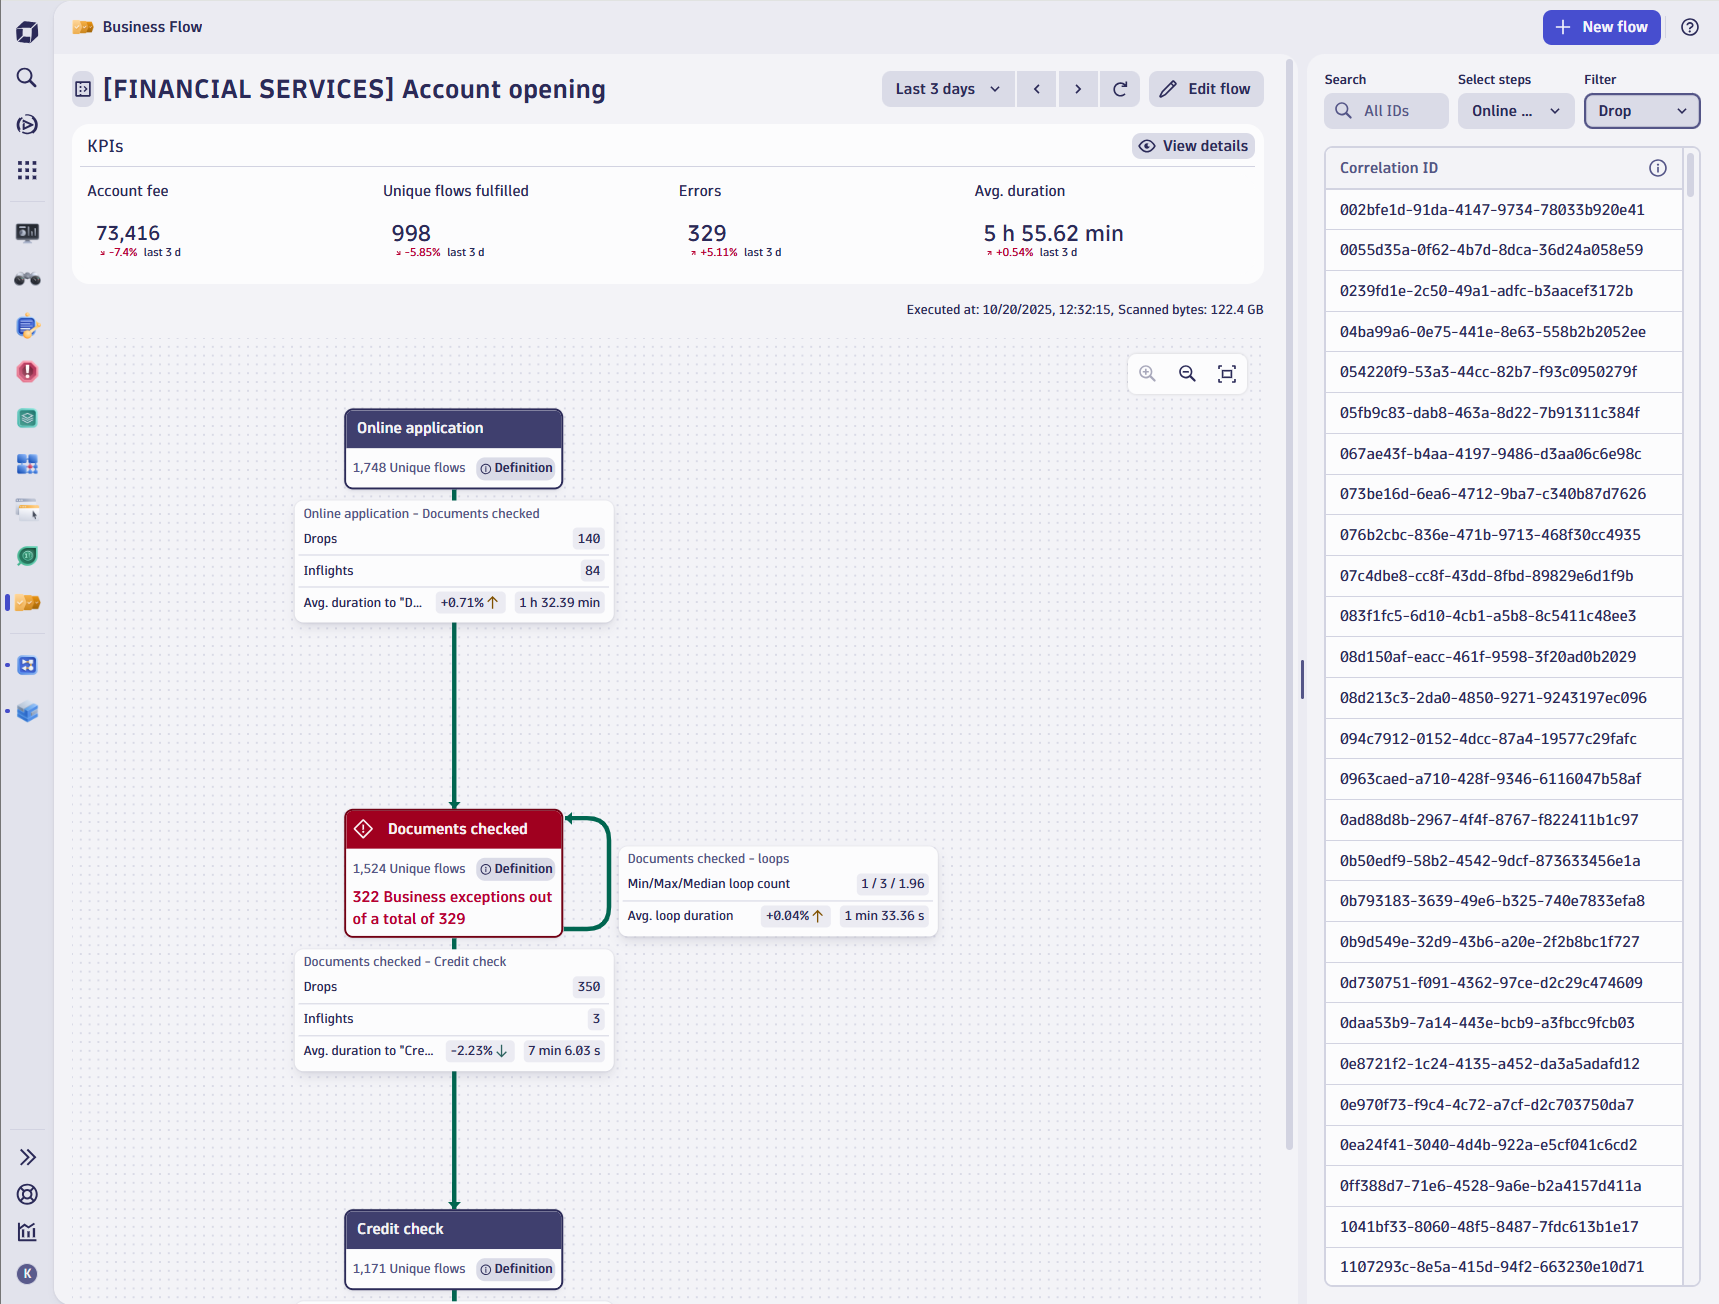Viewport: 1719px width, 1304px height.
Task: Show Definition for Documents checked step
Action: [x=516, y=869]
